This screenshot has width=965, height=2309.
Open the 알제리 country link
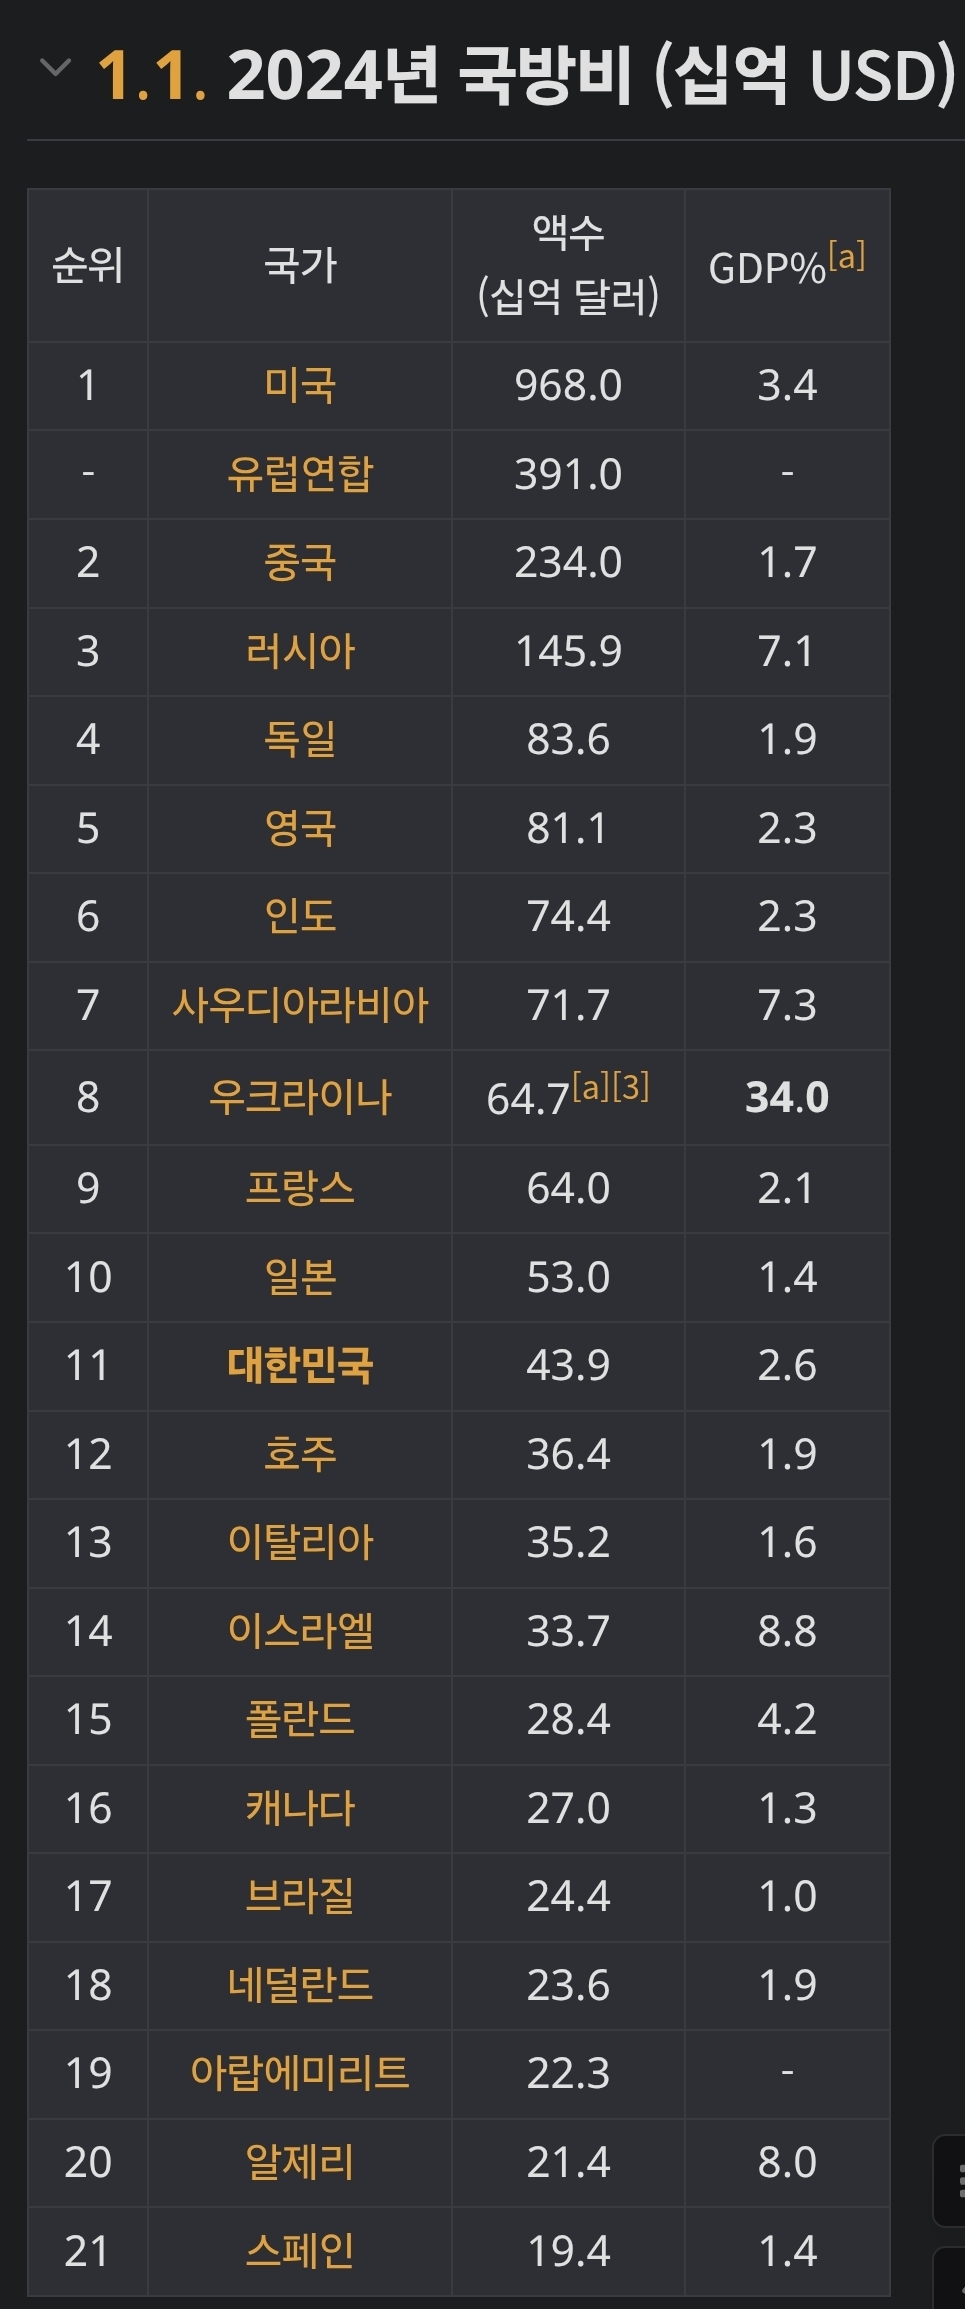pos(300,2162)
